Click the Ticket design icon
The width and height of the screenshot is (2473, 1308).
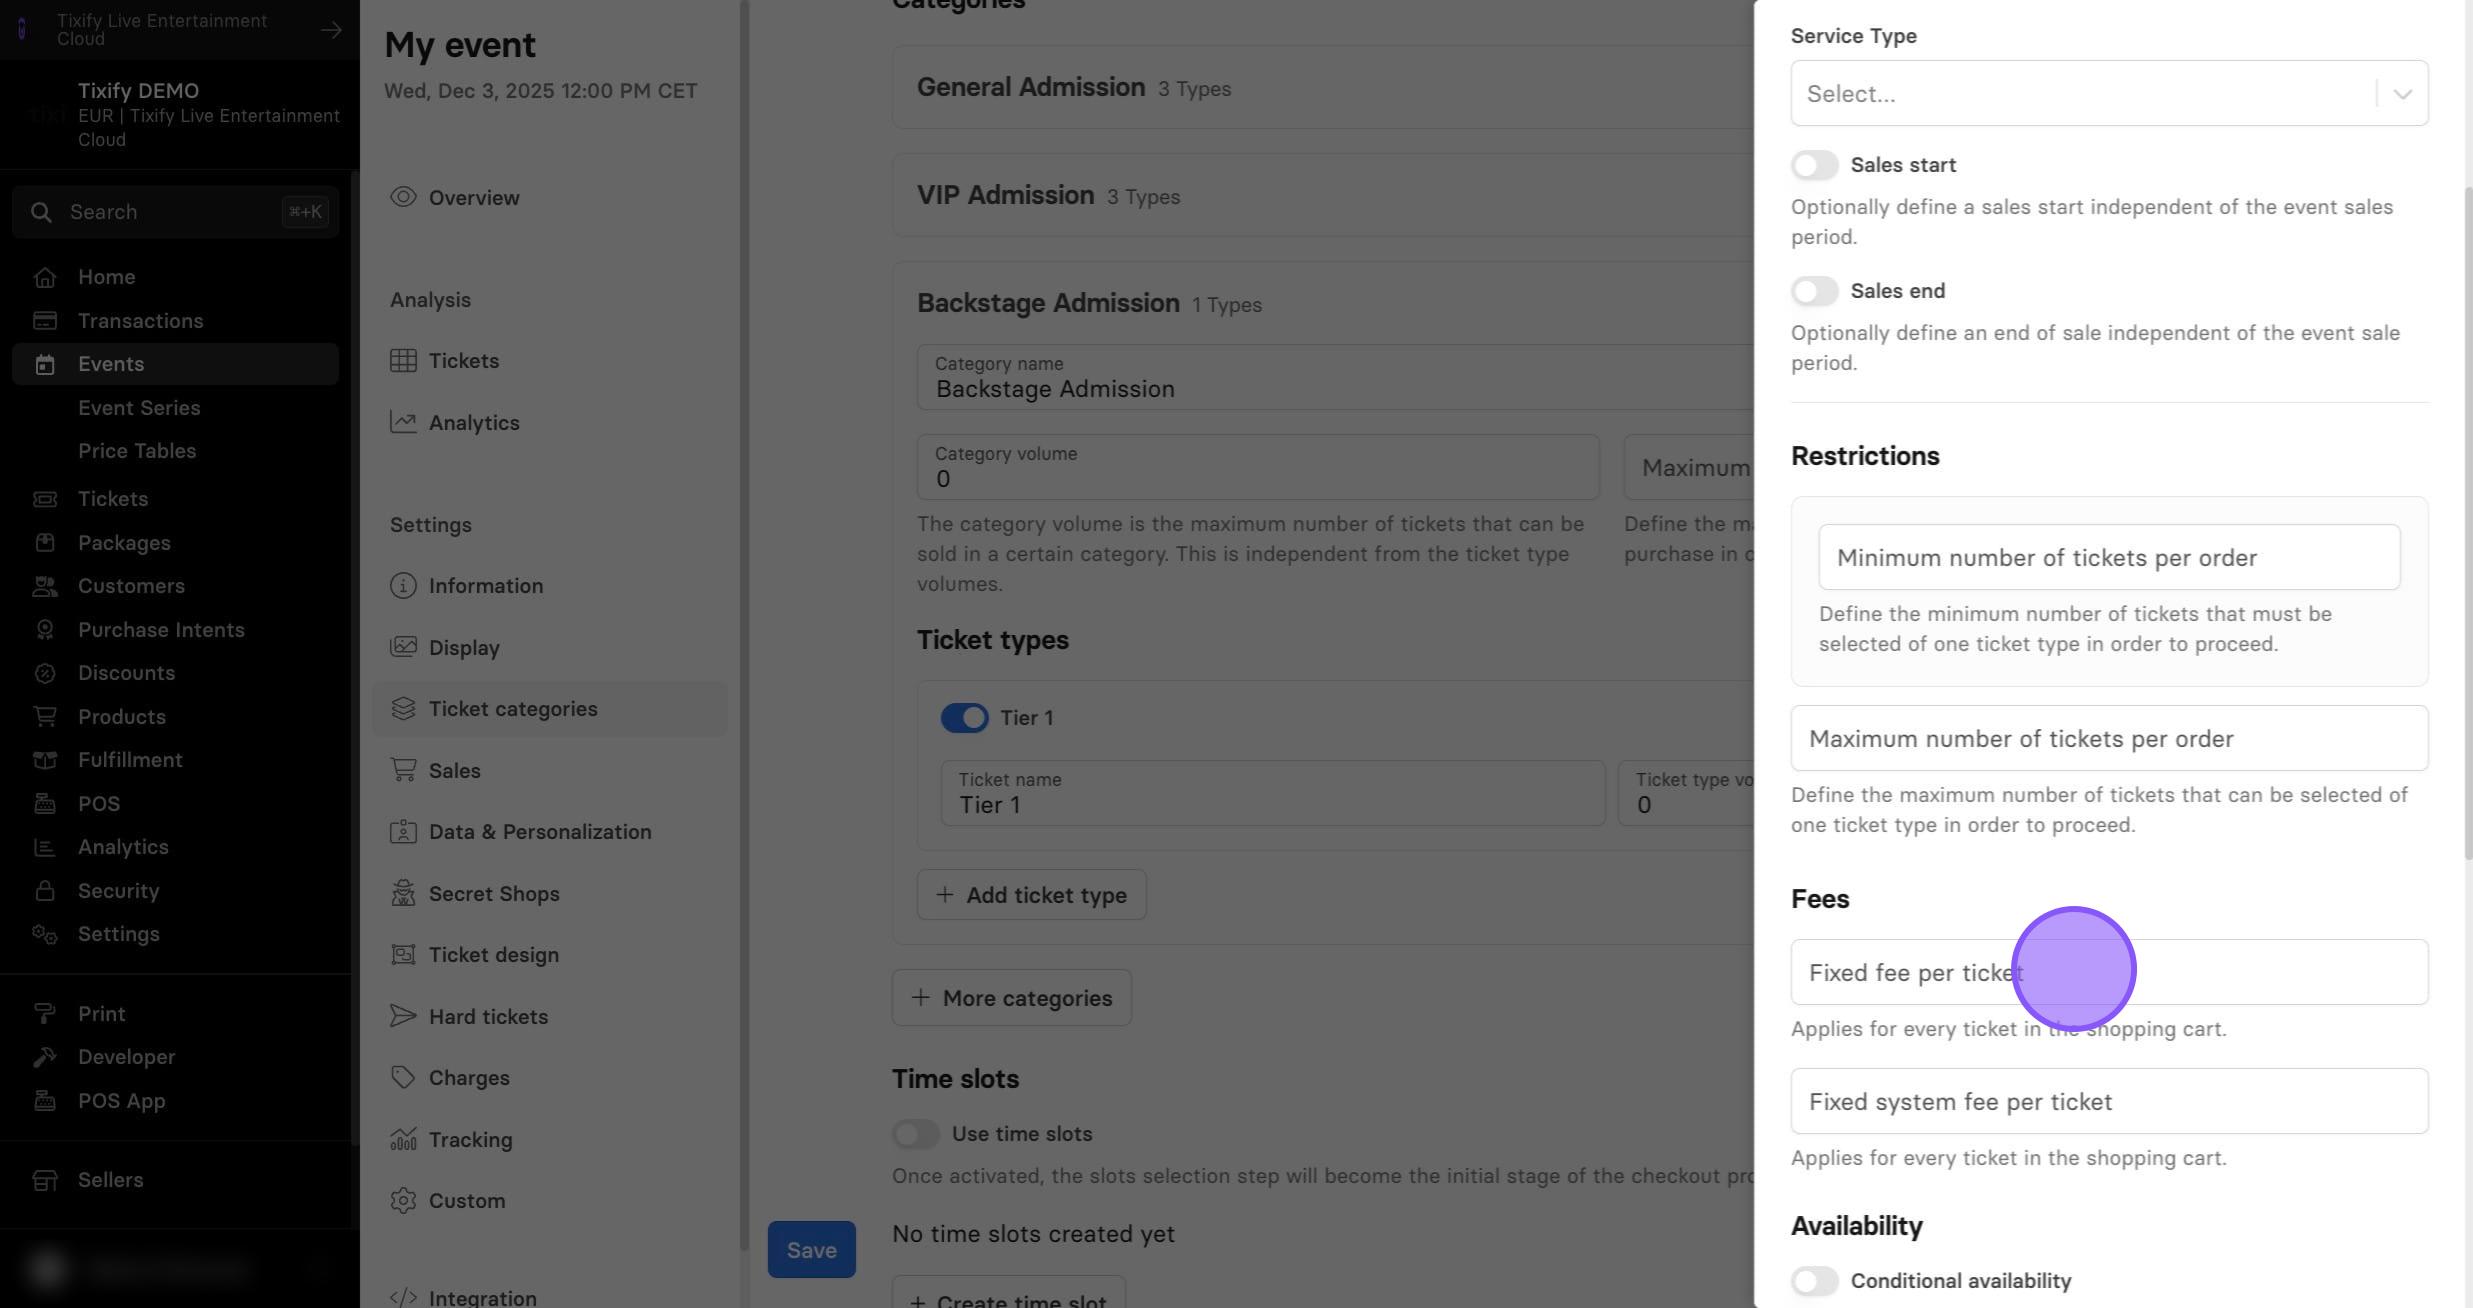pos(403,955)
